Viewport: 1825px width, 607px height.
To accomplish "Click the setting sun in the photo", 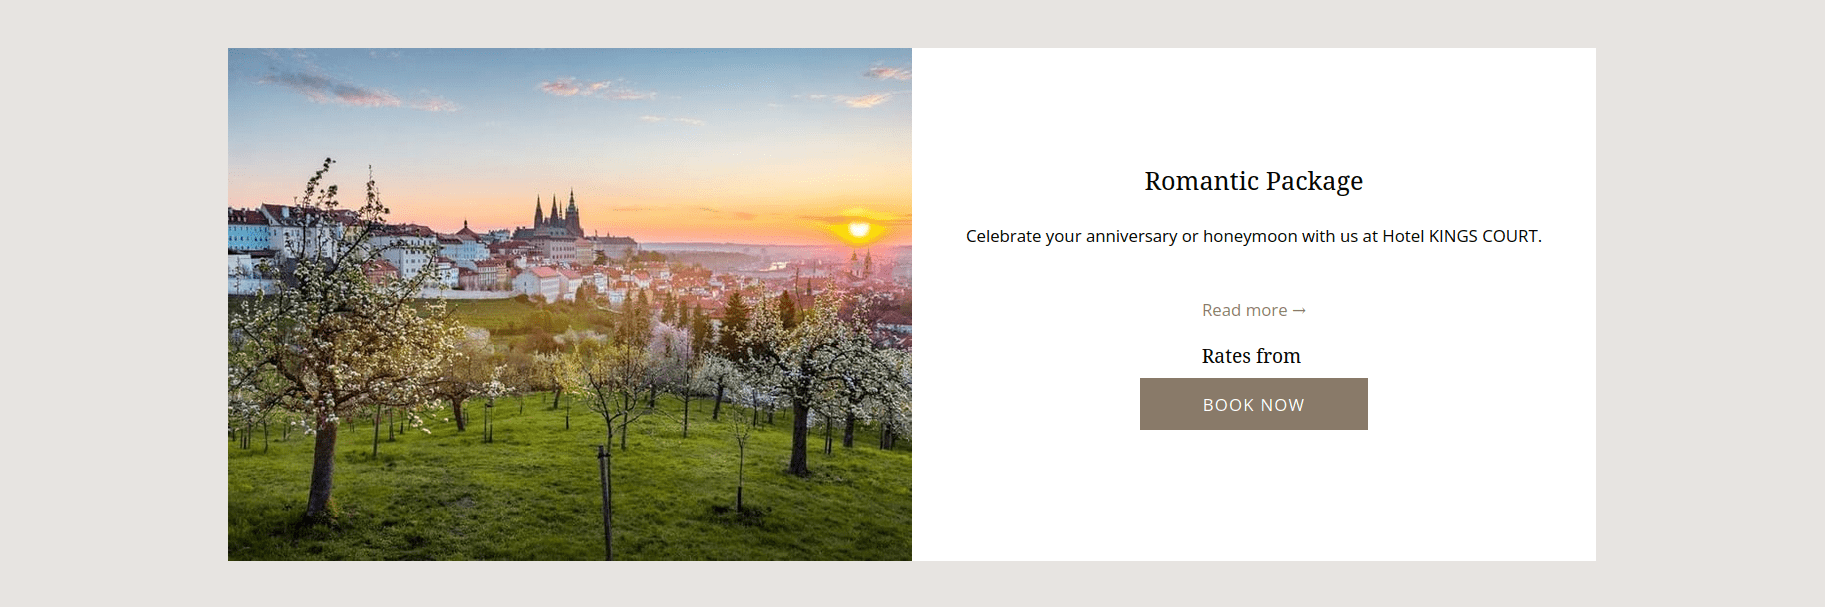I will click(858, 229).
